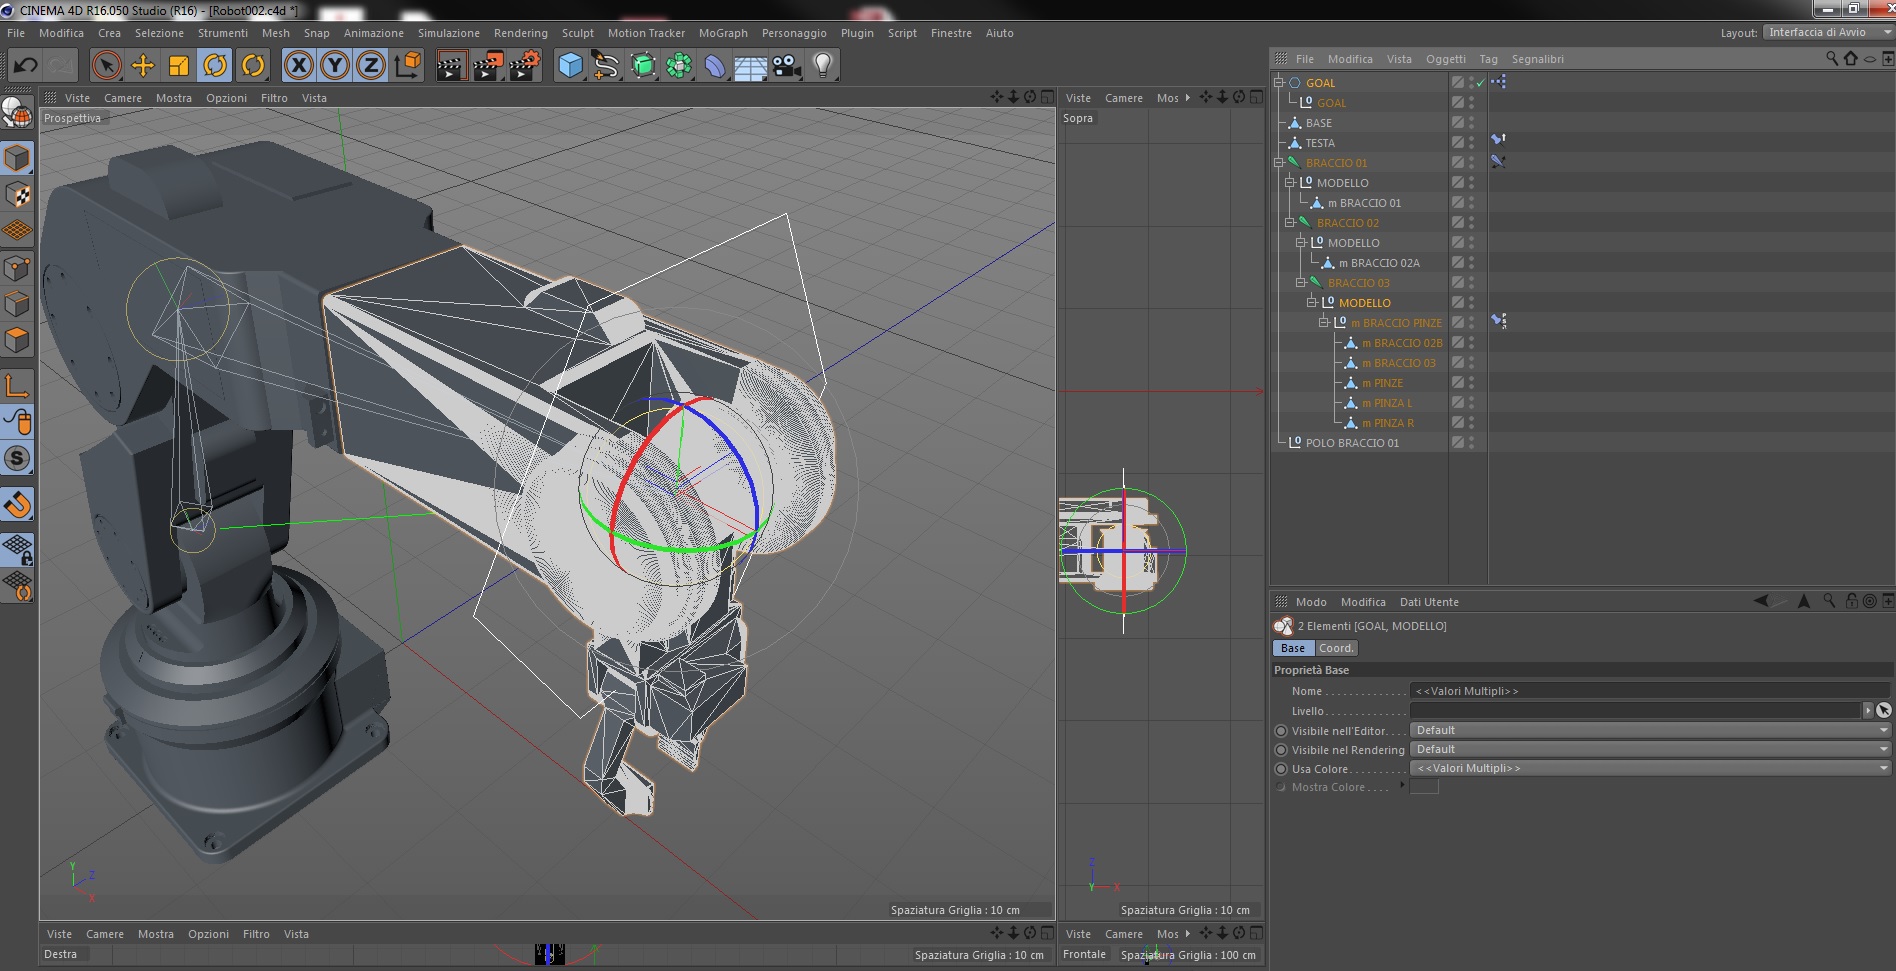Image resolution: width=1896 pixels, height=971 pixels.
Task: Select the Move tool in toolbar
Action: click(x=143, y=66)
